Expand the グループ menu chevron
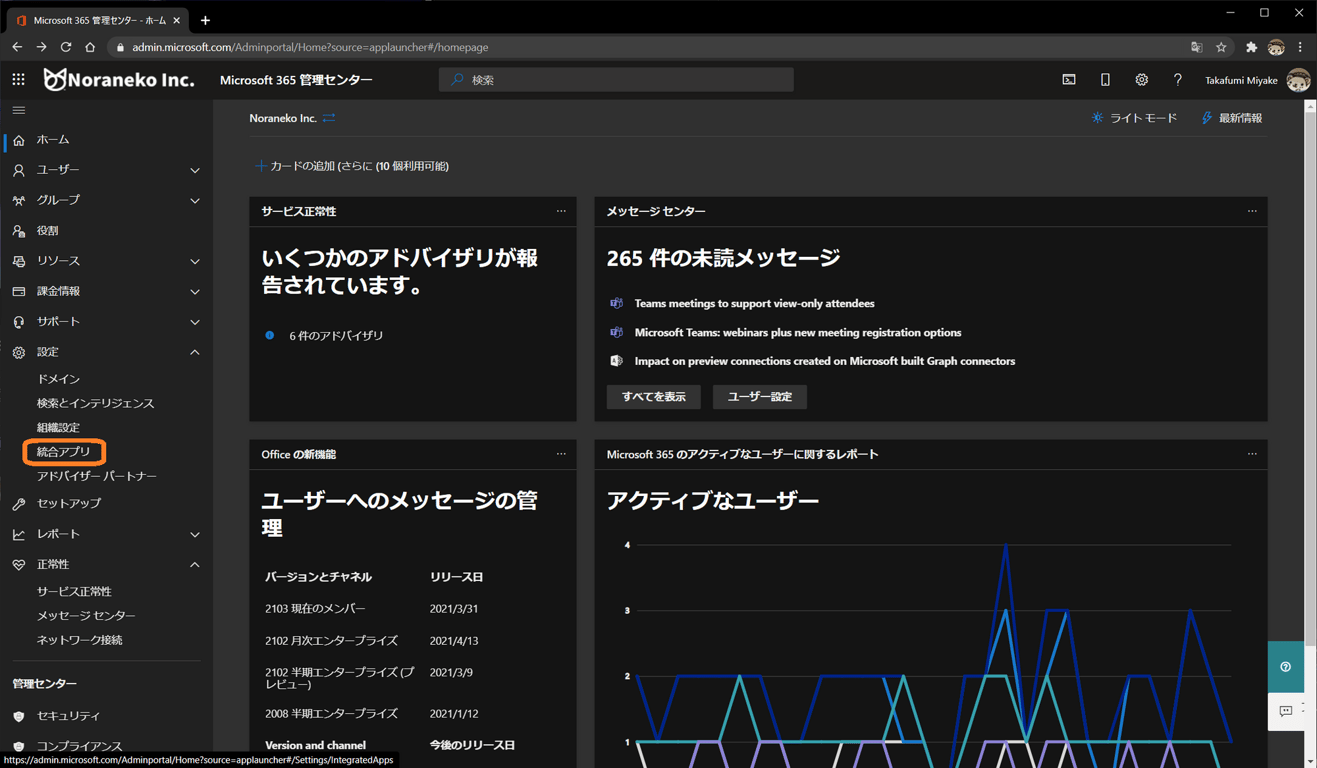 pyautogui.click(x=195, y=200)
